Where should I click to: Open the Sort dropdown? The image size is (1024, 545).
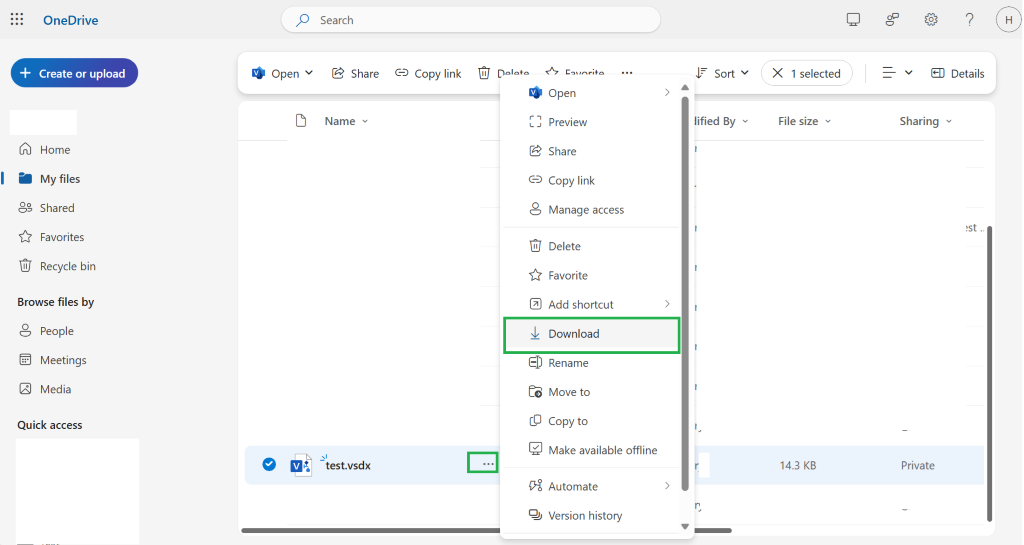(x=722, y=73)
